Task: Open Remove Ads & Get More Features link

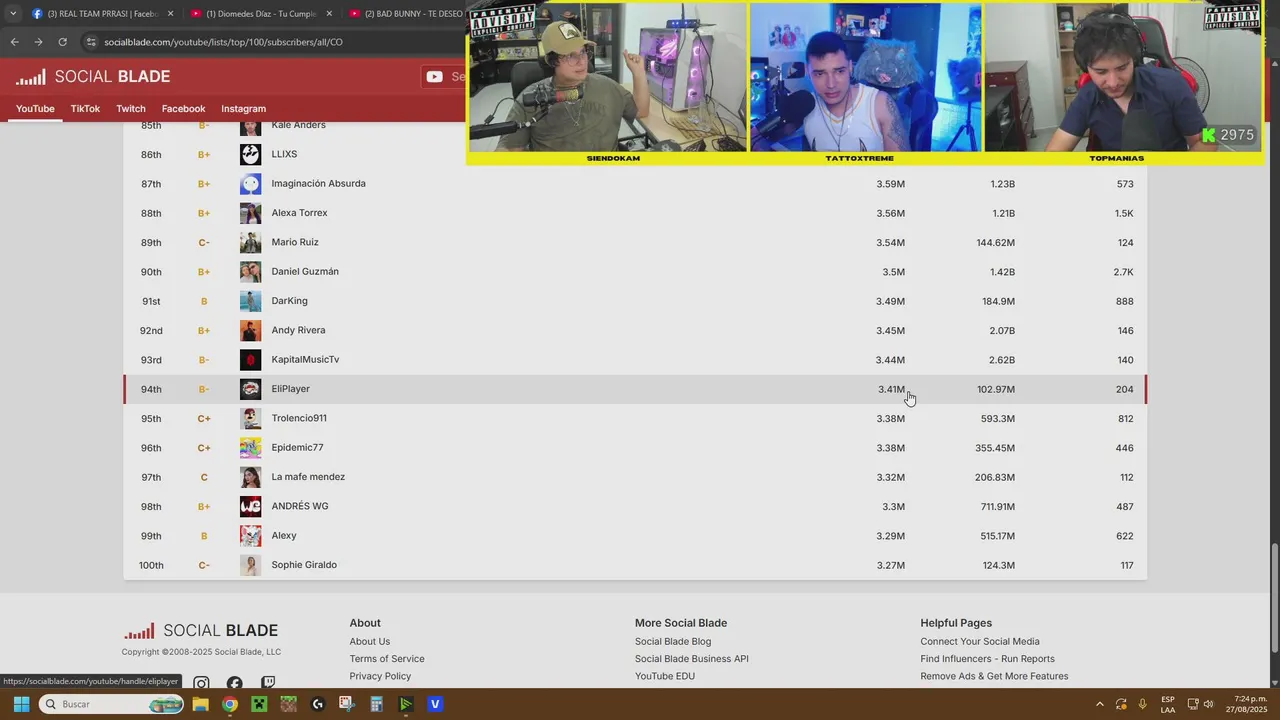Action: tap(994, 676)
